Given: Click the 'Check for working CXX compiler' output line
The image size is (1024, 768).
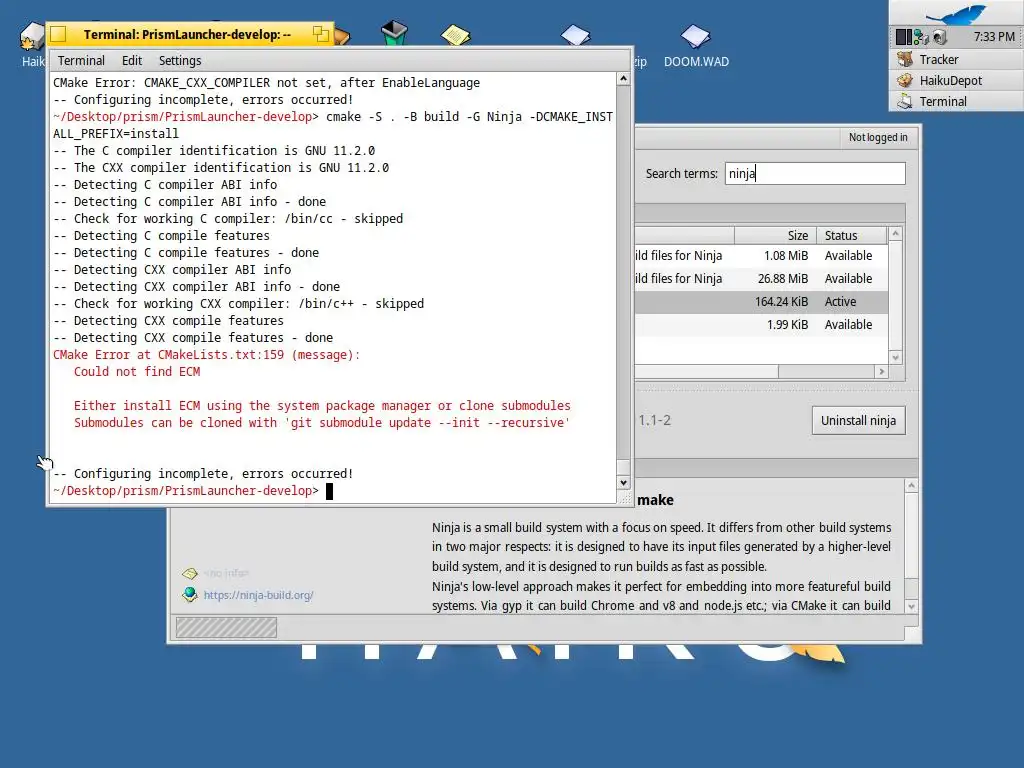Looking at the screenshot, I should (238, 304).
